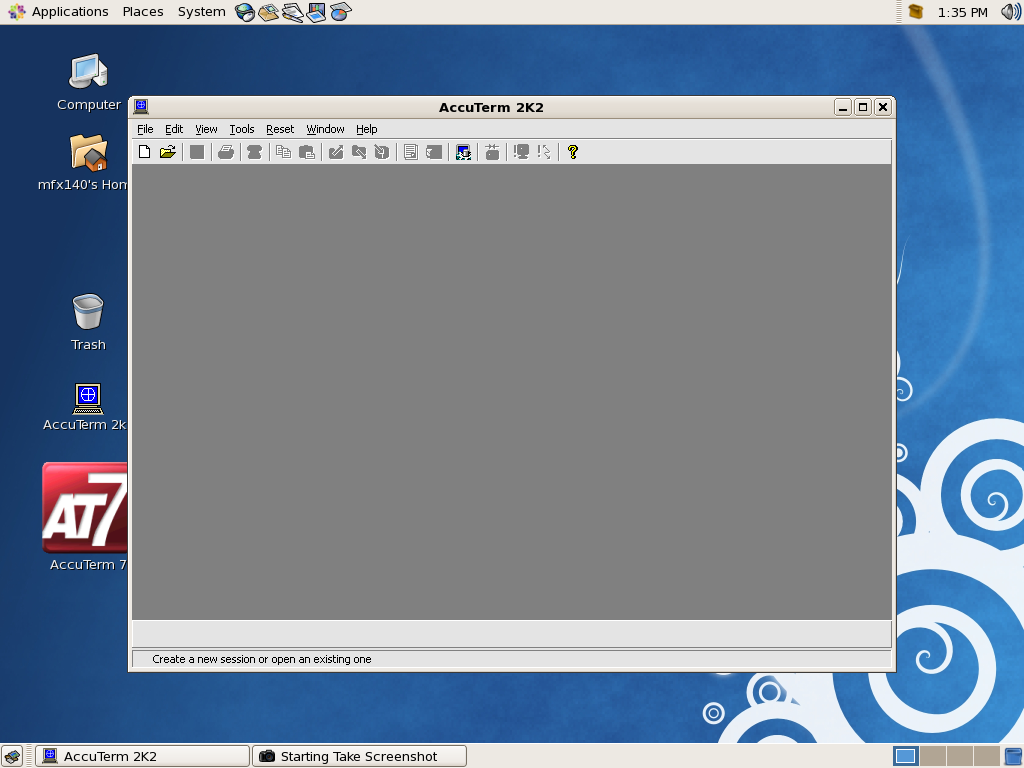Open the volume control speaker icon

pyautogui.click(x=1010, y=12)
